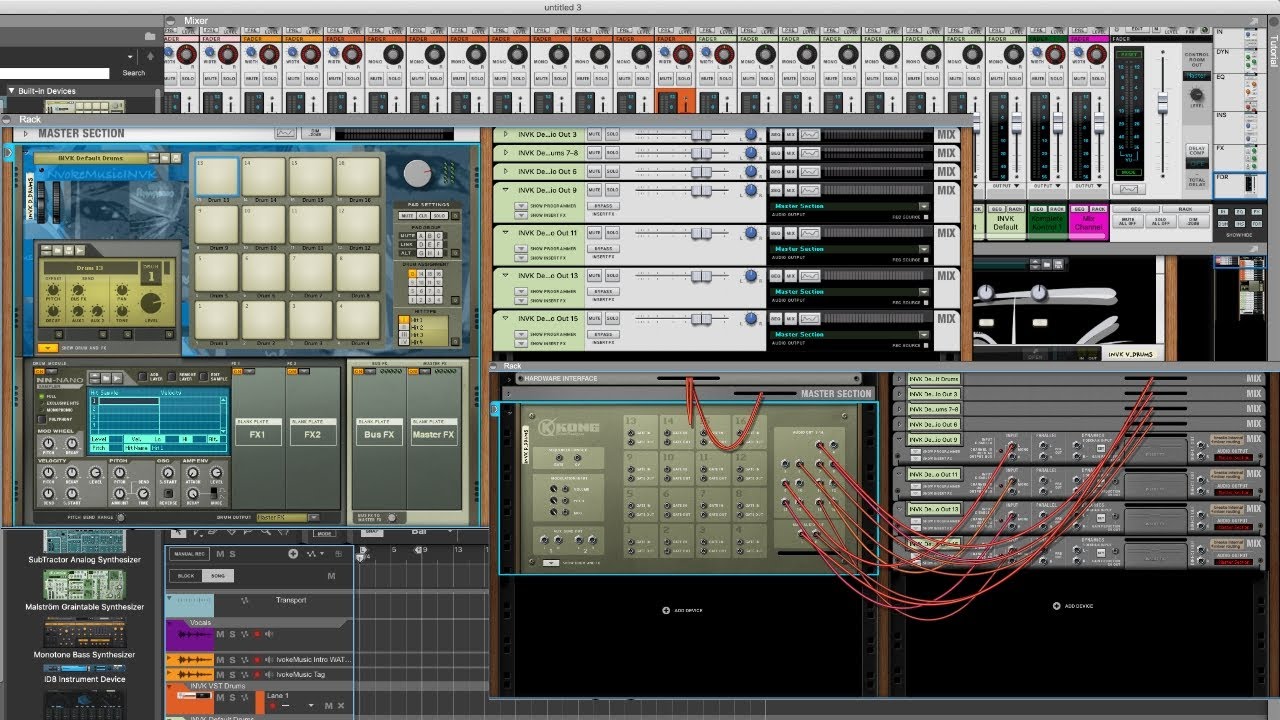Open the mixer master spectrum EQ button
1280x720 pixels.
(1128, 188)
